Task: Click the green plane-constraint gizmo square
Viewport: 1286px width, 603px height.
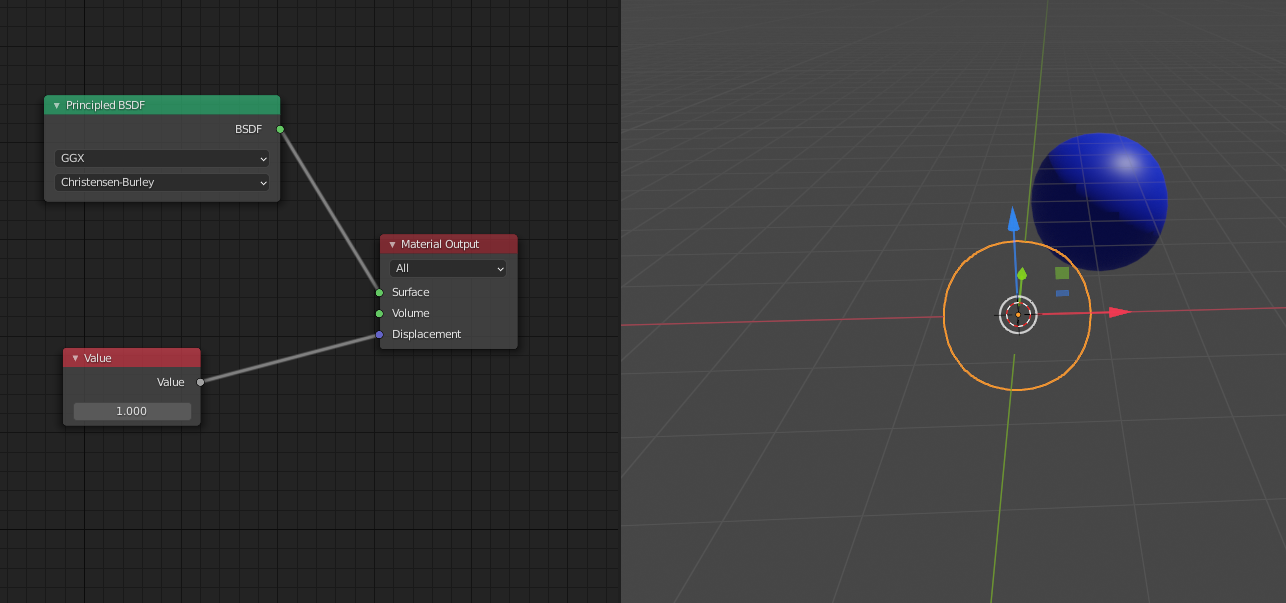Action: 1062,273
